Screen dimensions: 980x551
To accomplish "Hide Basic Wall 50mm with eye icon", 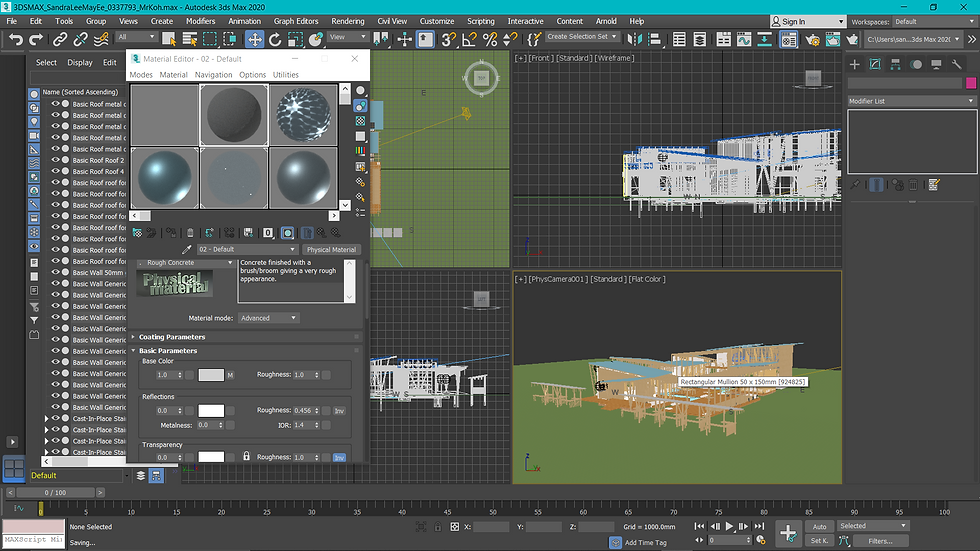I will coord(56,272).
